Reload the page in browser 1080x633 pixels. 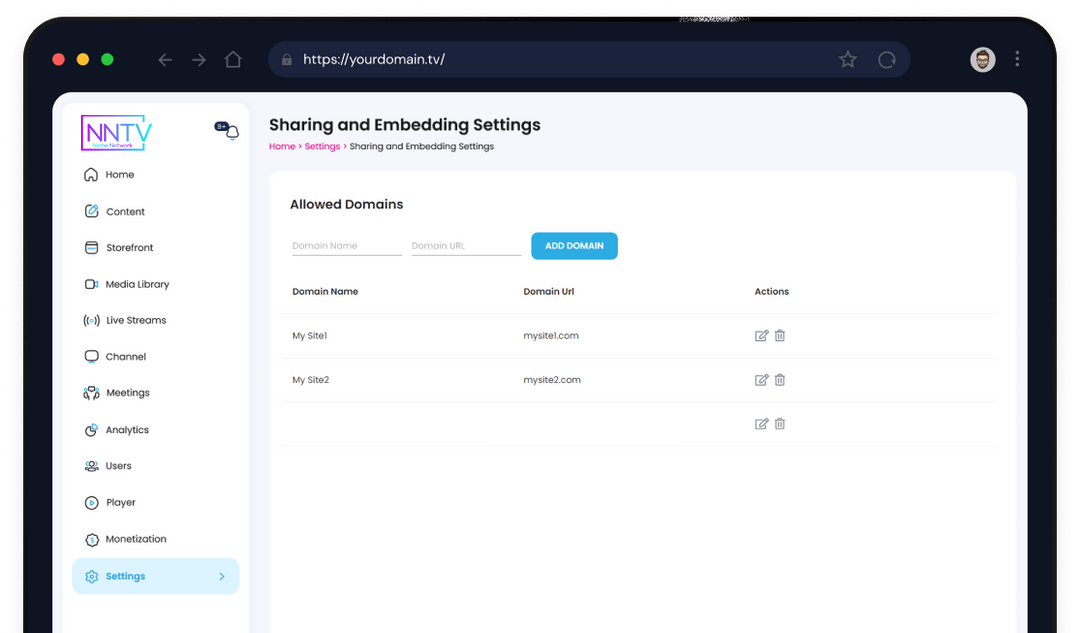[x=886, y=60]
